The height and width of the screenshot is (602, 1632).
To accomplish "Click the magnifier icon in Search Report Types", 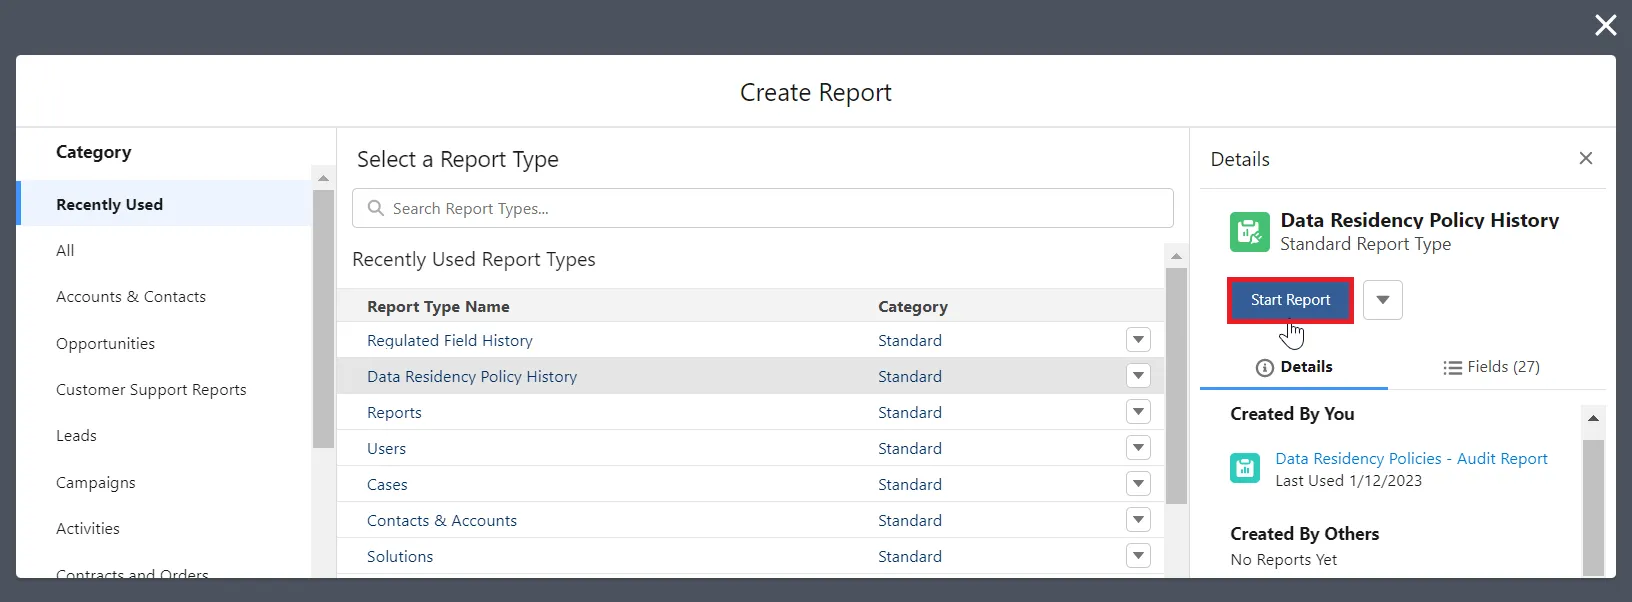I will (x=376, y=208).
